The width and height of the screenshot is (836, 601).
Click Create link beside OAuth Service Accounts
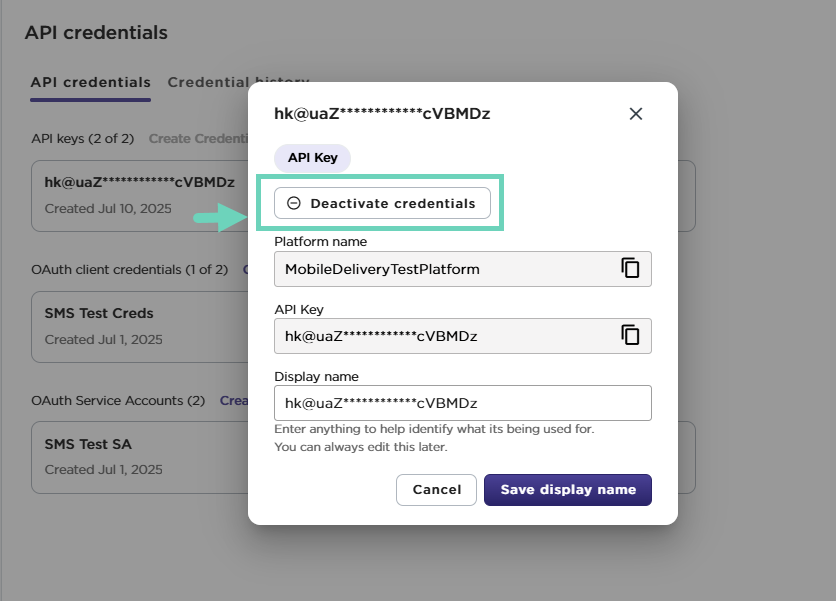click(x=234, y=400)
